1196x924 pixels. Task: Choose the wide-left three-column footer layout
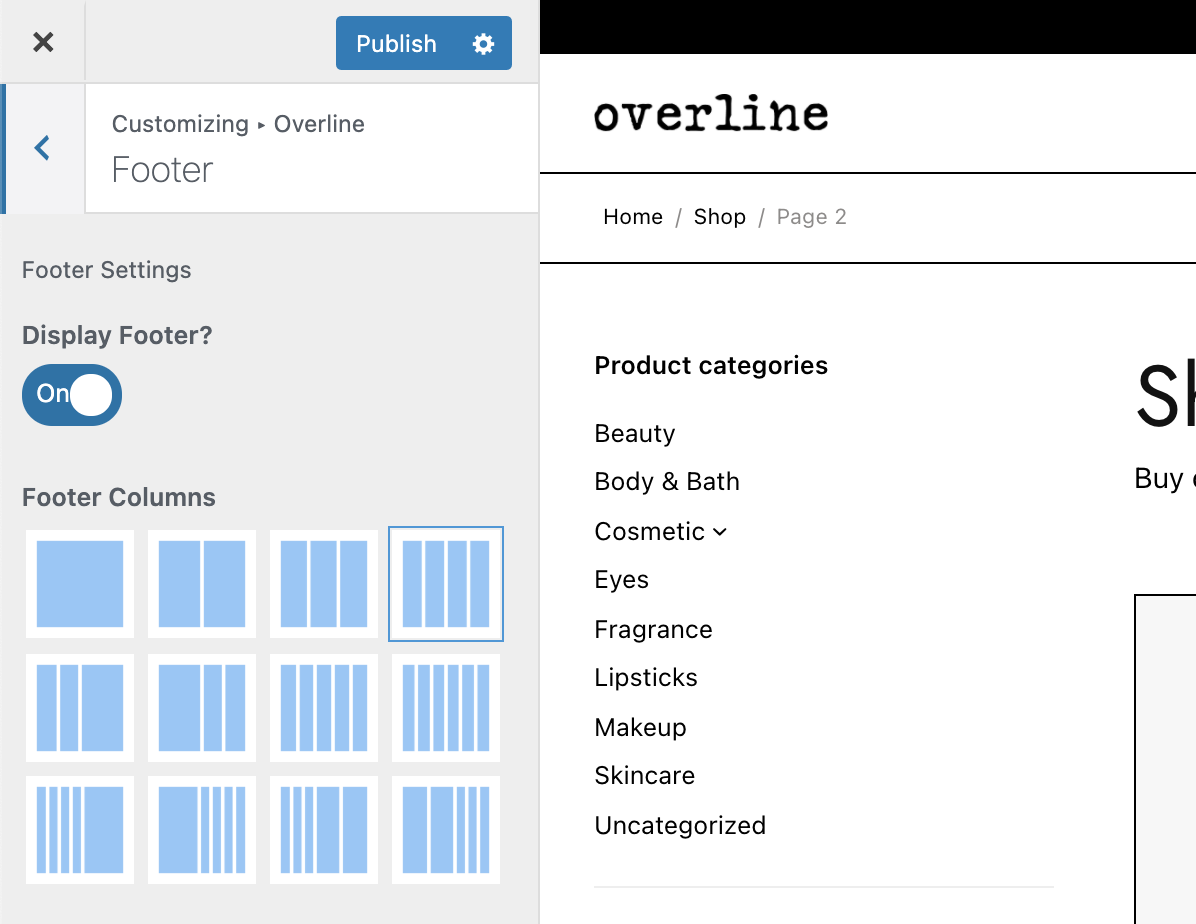pyautogui.click(x=202, y=708)
